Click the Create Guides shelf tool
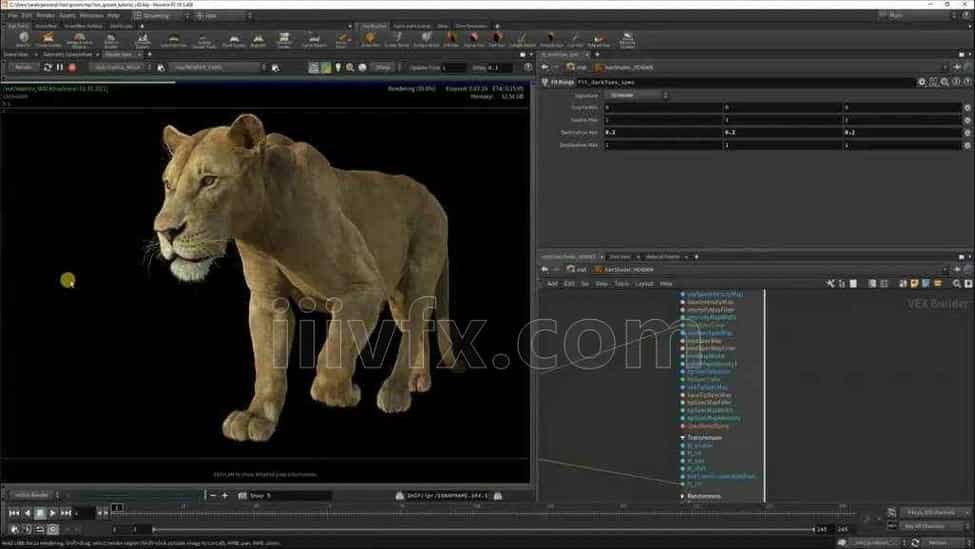Image resolution: width=975 pixels, height=549 pixels. click(48, 39)
